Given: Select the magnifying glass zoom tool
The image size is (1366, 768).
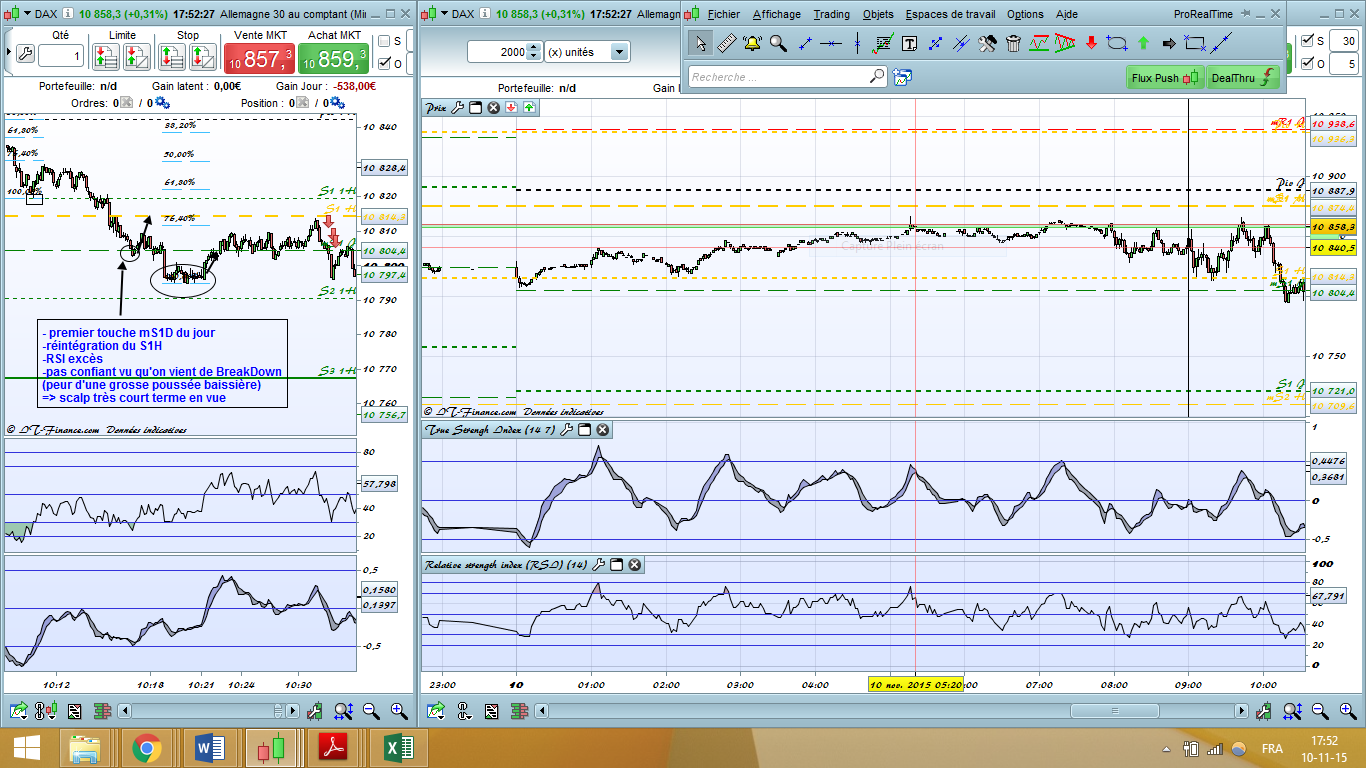Looking at the screenshot, I should point(778,43).
